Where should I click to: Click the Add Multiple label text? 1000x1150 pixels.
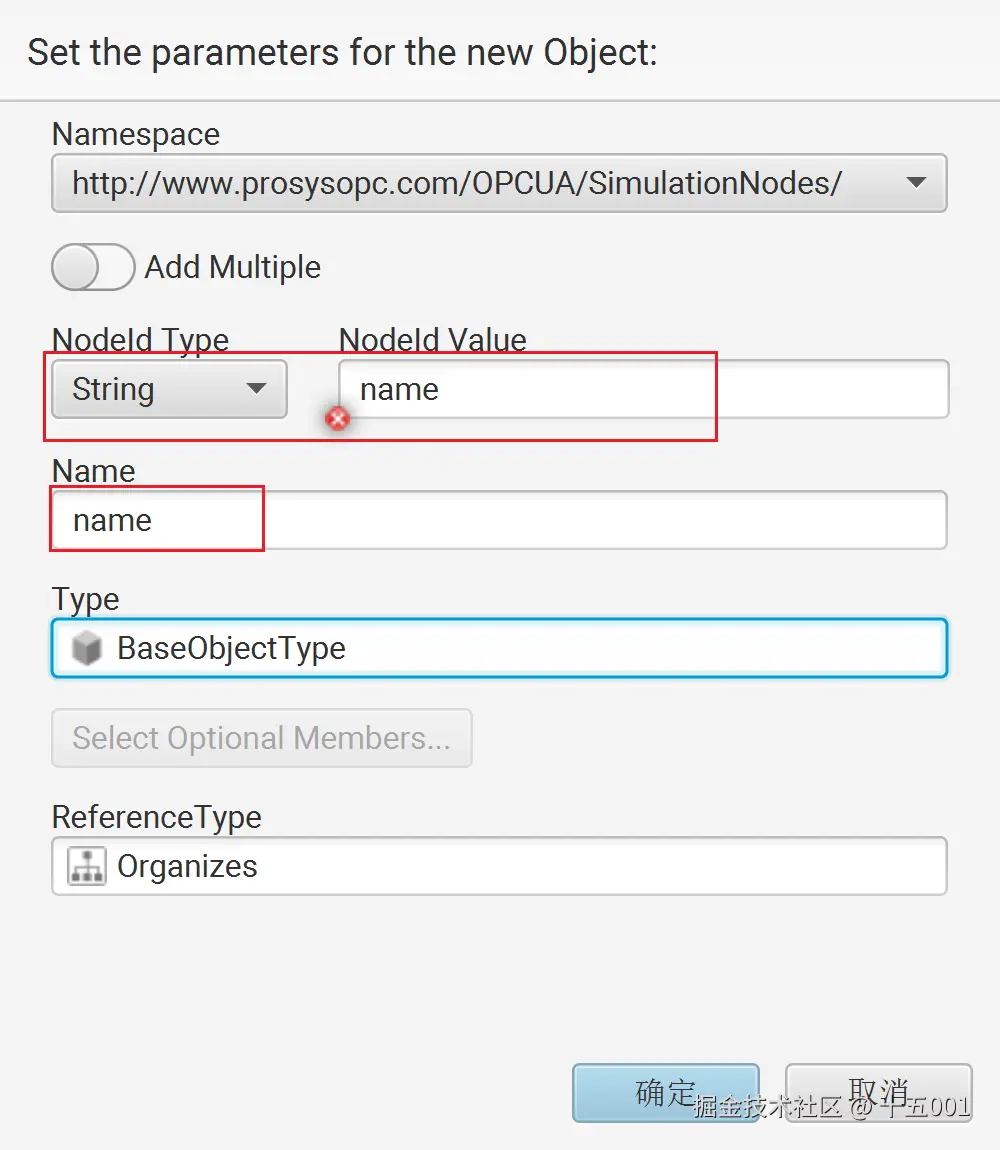(233, 268)
